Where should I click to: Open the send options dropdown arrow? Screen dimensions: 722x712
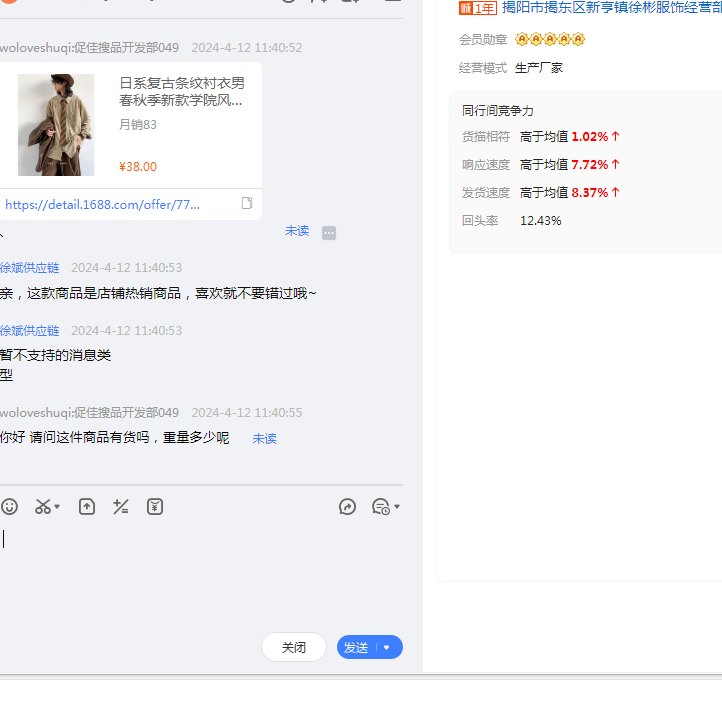coord(387,647)
